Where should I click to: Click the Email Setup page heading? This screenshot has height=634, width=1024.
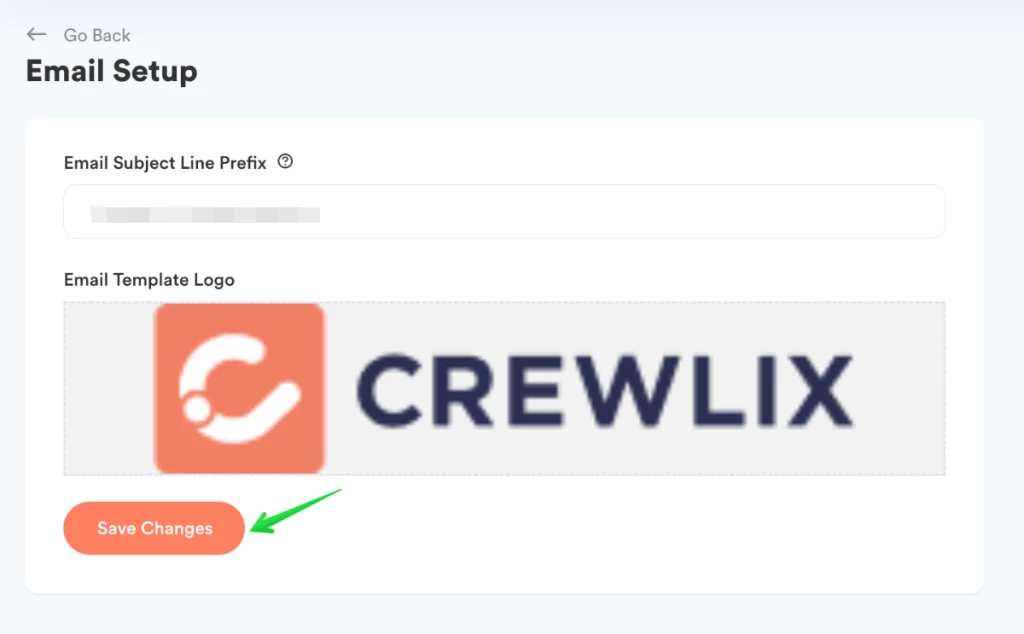pos(112,71)
